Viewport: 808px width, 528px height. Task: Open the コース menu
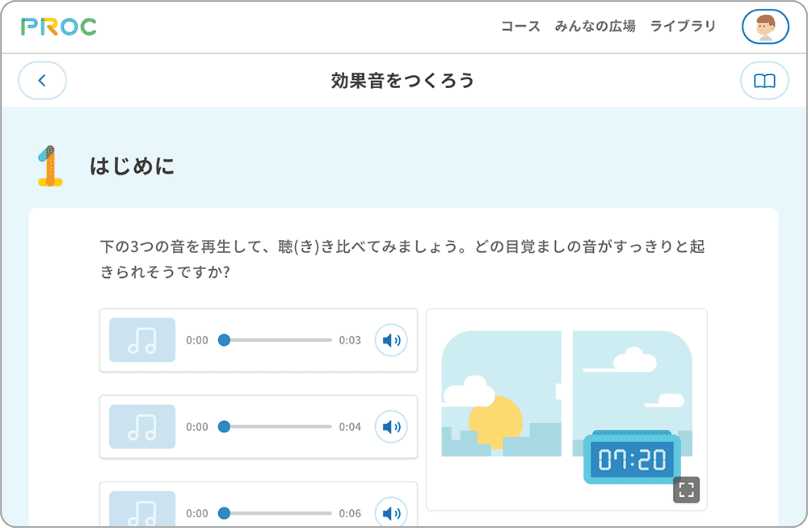[x=520, y=26]
